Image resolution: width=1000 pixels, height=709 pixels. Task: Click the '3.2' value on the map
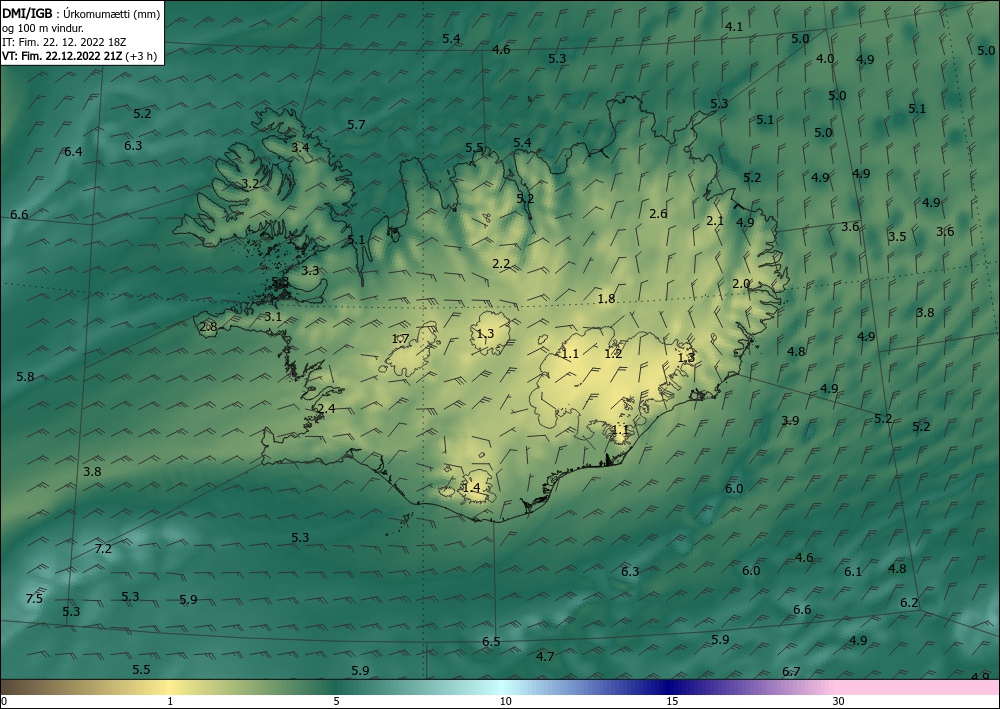tap(251, 184)
